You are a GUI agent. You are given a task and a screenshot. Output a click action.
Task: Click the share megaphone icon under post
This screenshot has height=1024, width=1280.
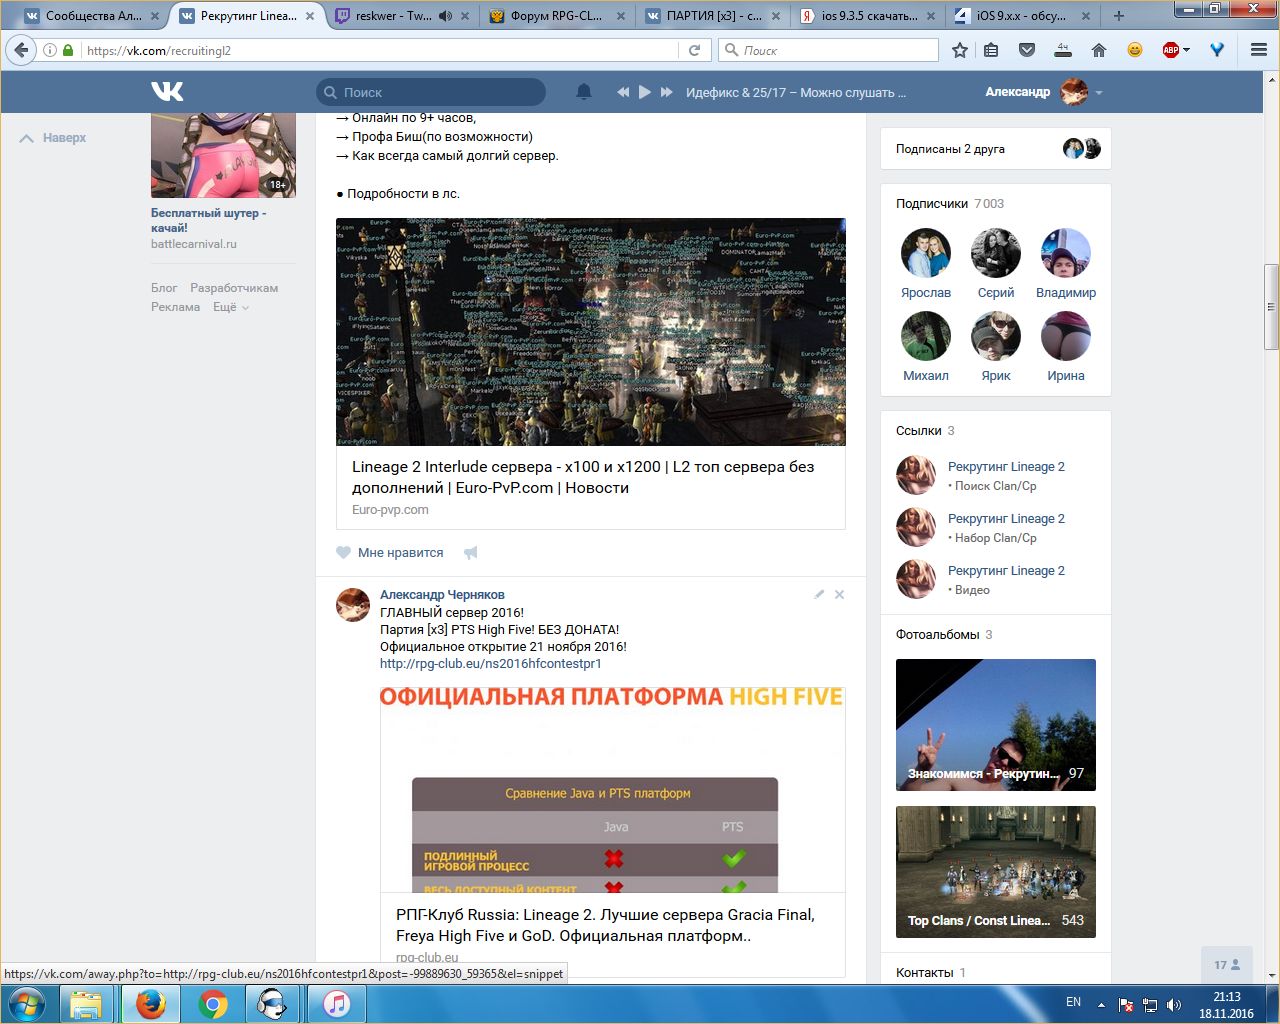[470, 552]
